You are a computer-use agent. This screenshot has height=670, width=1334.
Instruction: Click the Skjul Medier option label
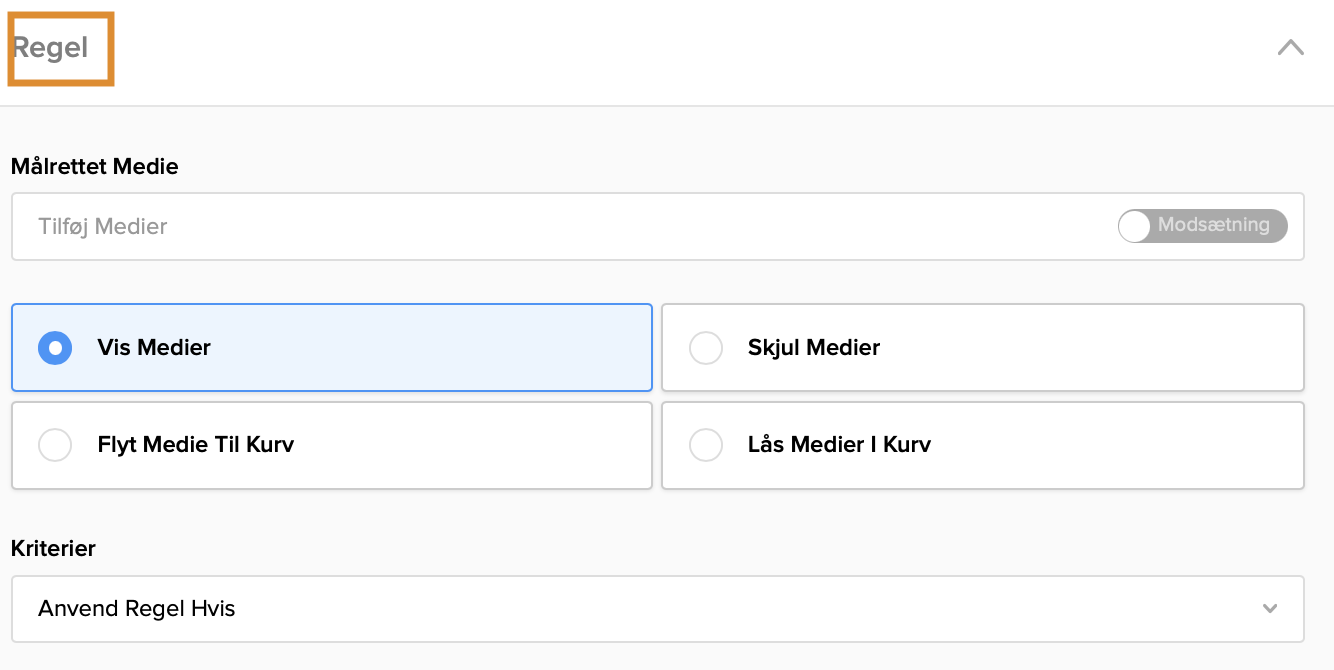(814, 348)
